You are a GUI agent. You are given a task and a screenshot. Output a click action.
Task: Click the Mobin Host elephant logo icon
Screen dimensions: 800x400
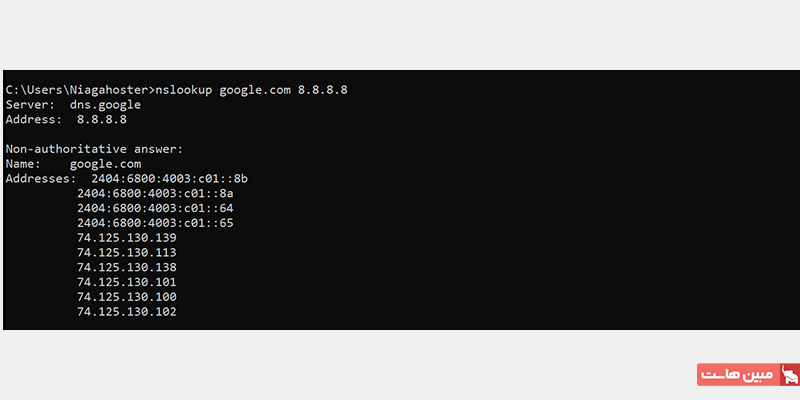click(x=791, y=374)
